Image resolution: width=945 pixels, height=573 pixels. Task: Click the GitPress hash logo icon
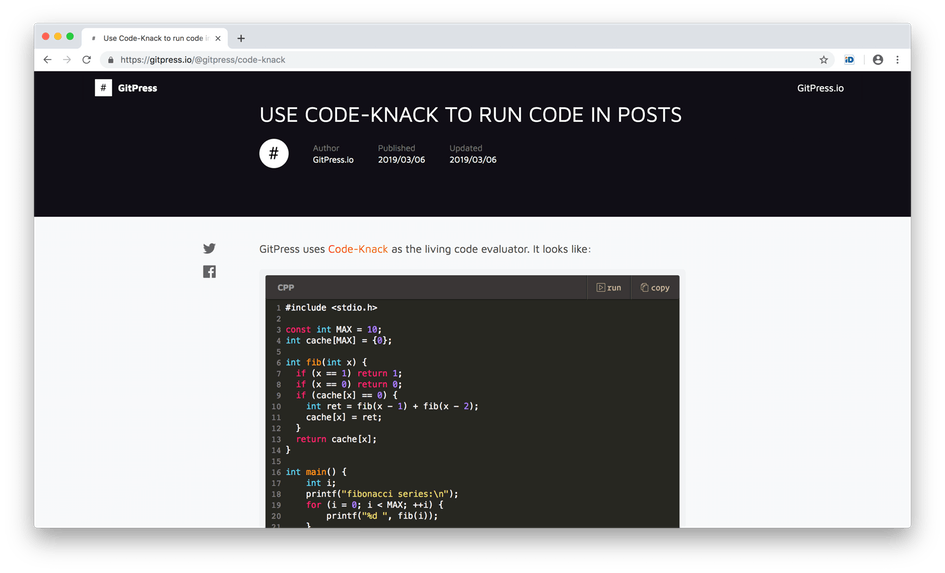point(103,88)
